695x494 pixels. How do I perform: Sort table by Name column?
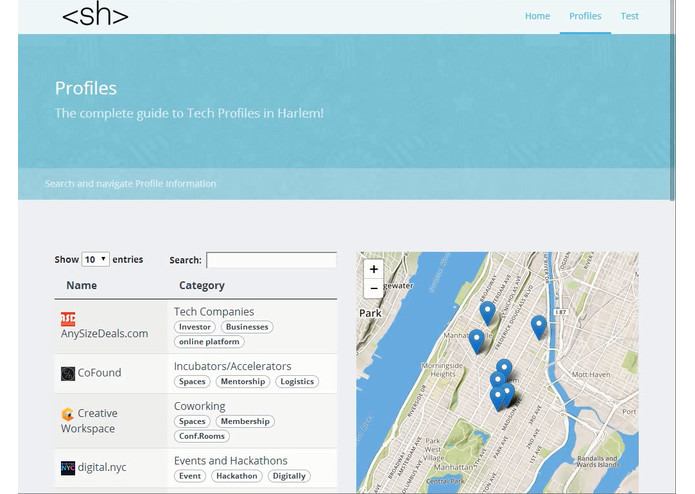pos(82,285)
